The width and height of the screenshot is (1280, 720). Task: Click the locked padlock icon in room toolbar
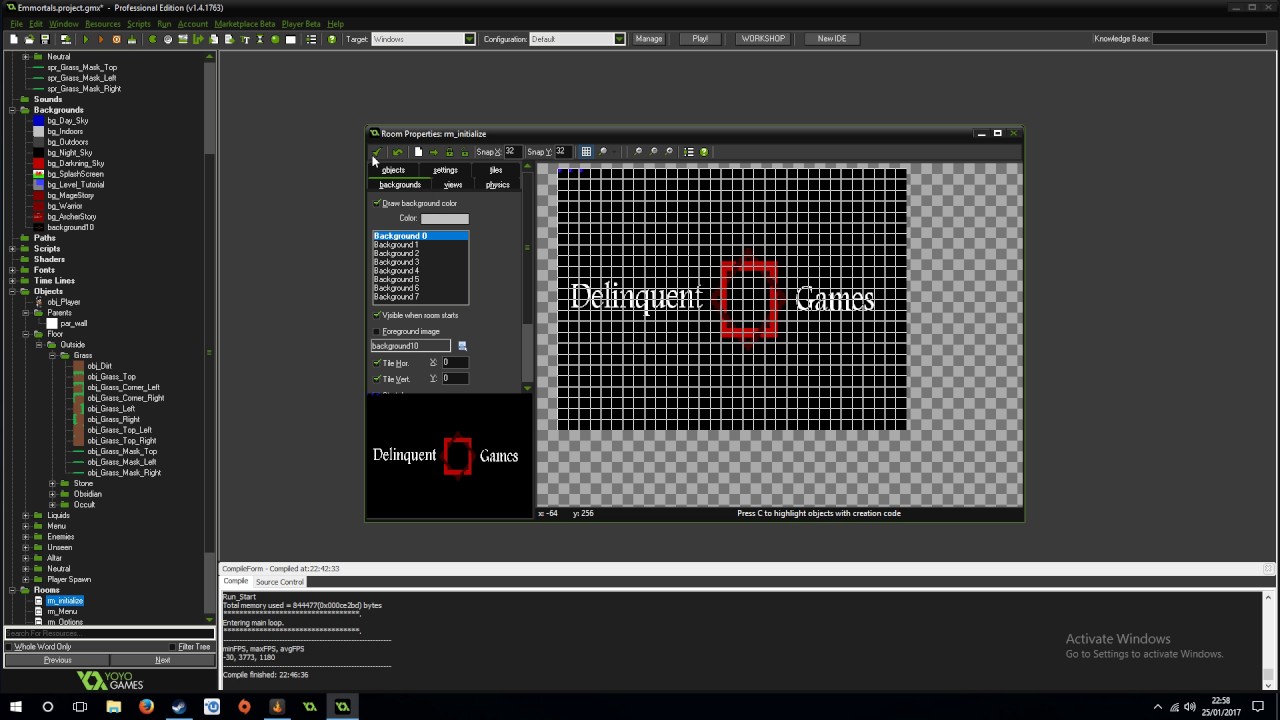tap(449, 152)
